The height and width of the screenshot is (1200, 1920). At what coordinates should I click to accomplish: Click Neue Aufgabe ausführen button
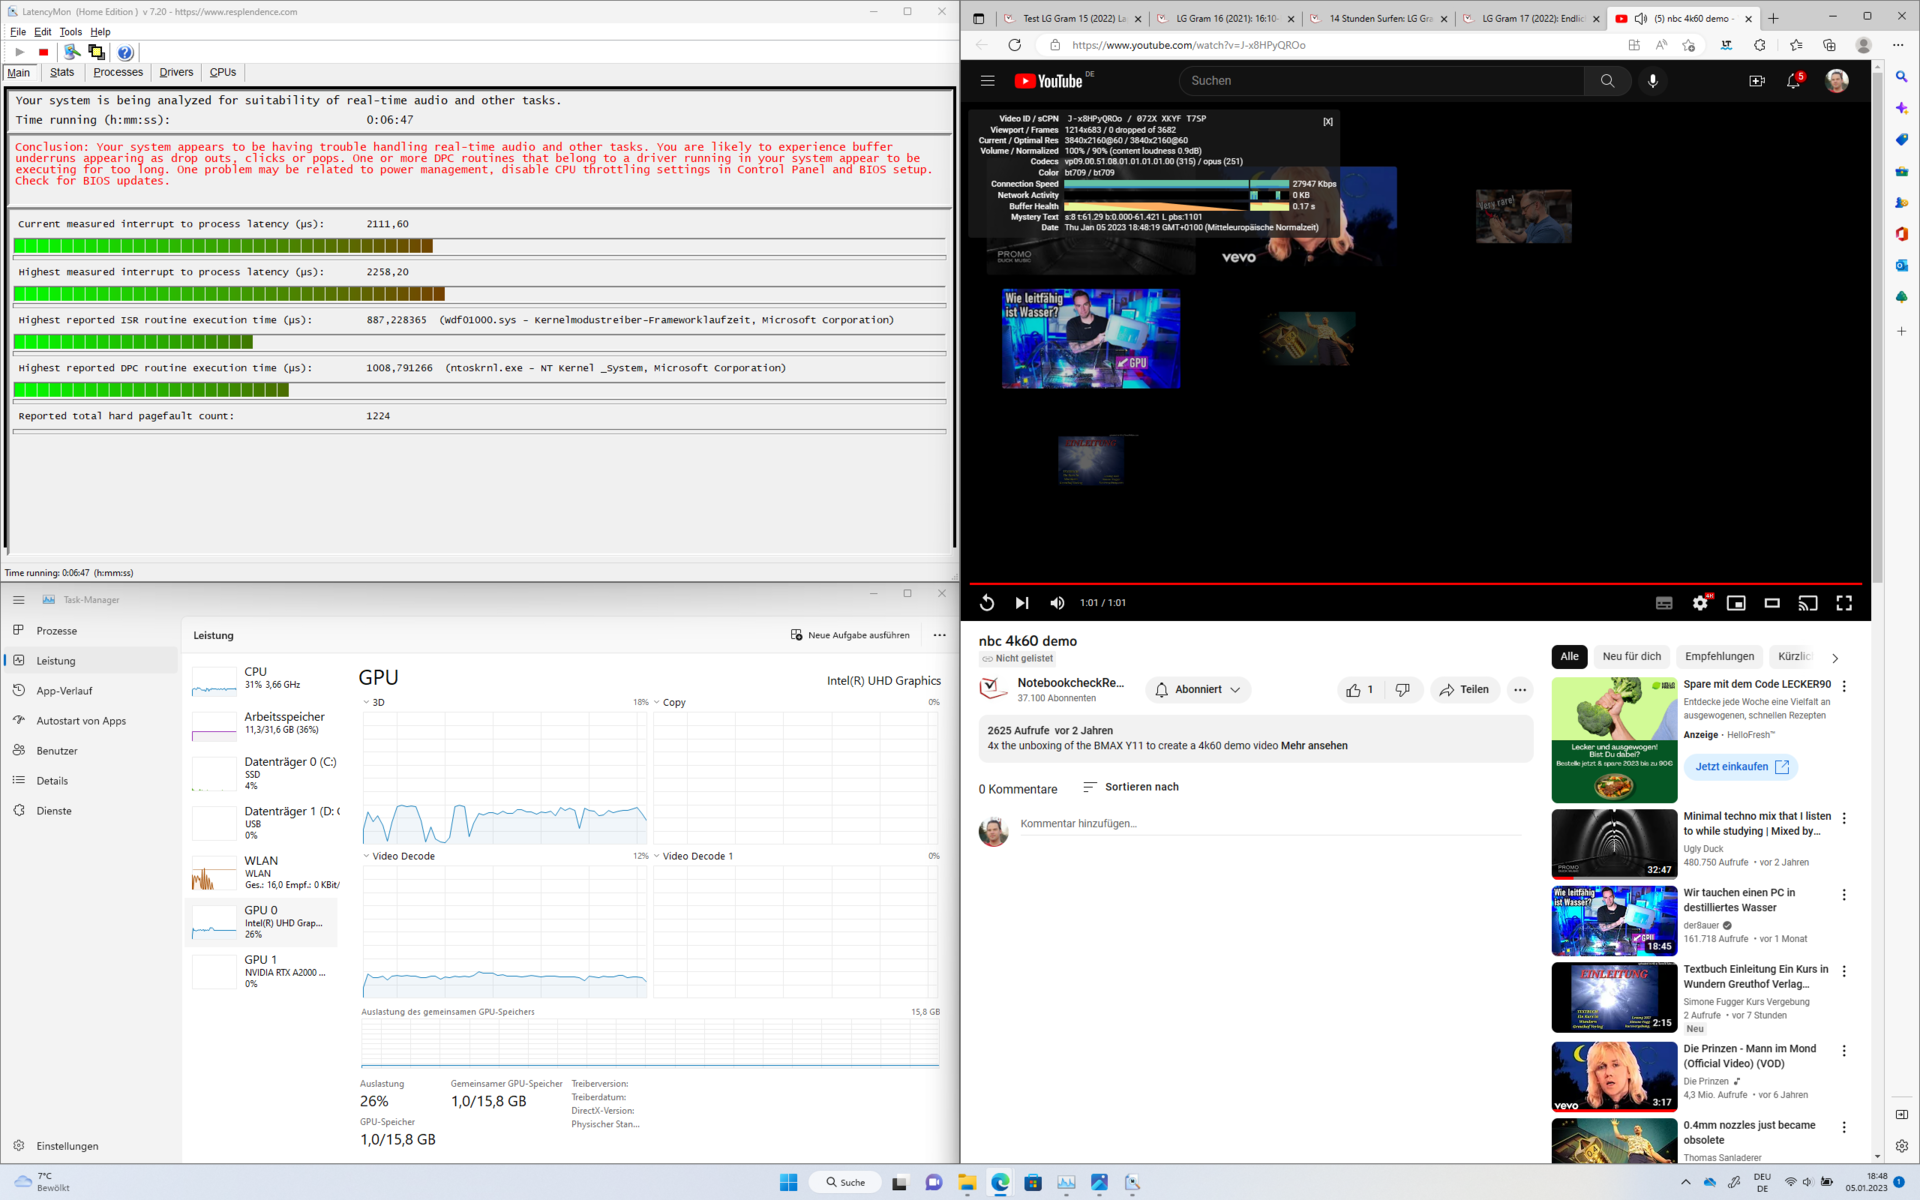click(850, 635)
